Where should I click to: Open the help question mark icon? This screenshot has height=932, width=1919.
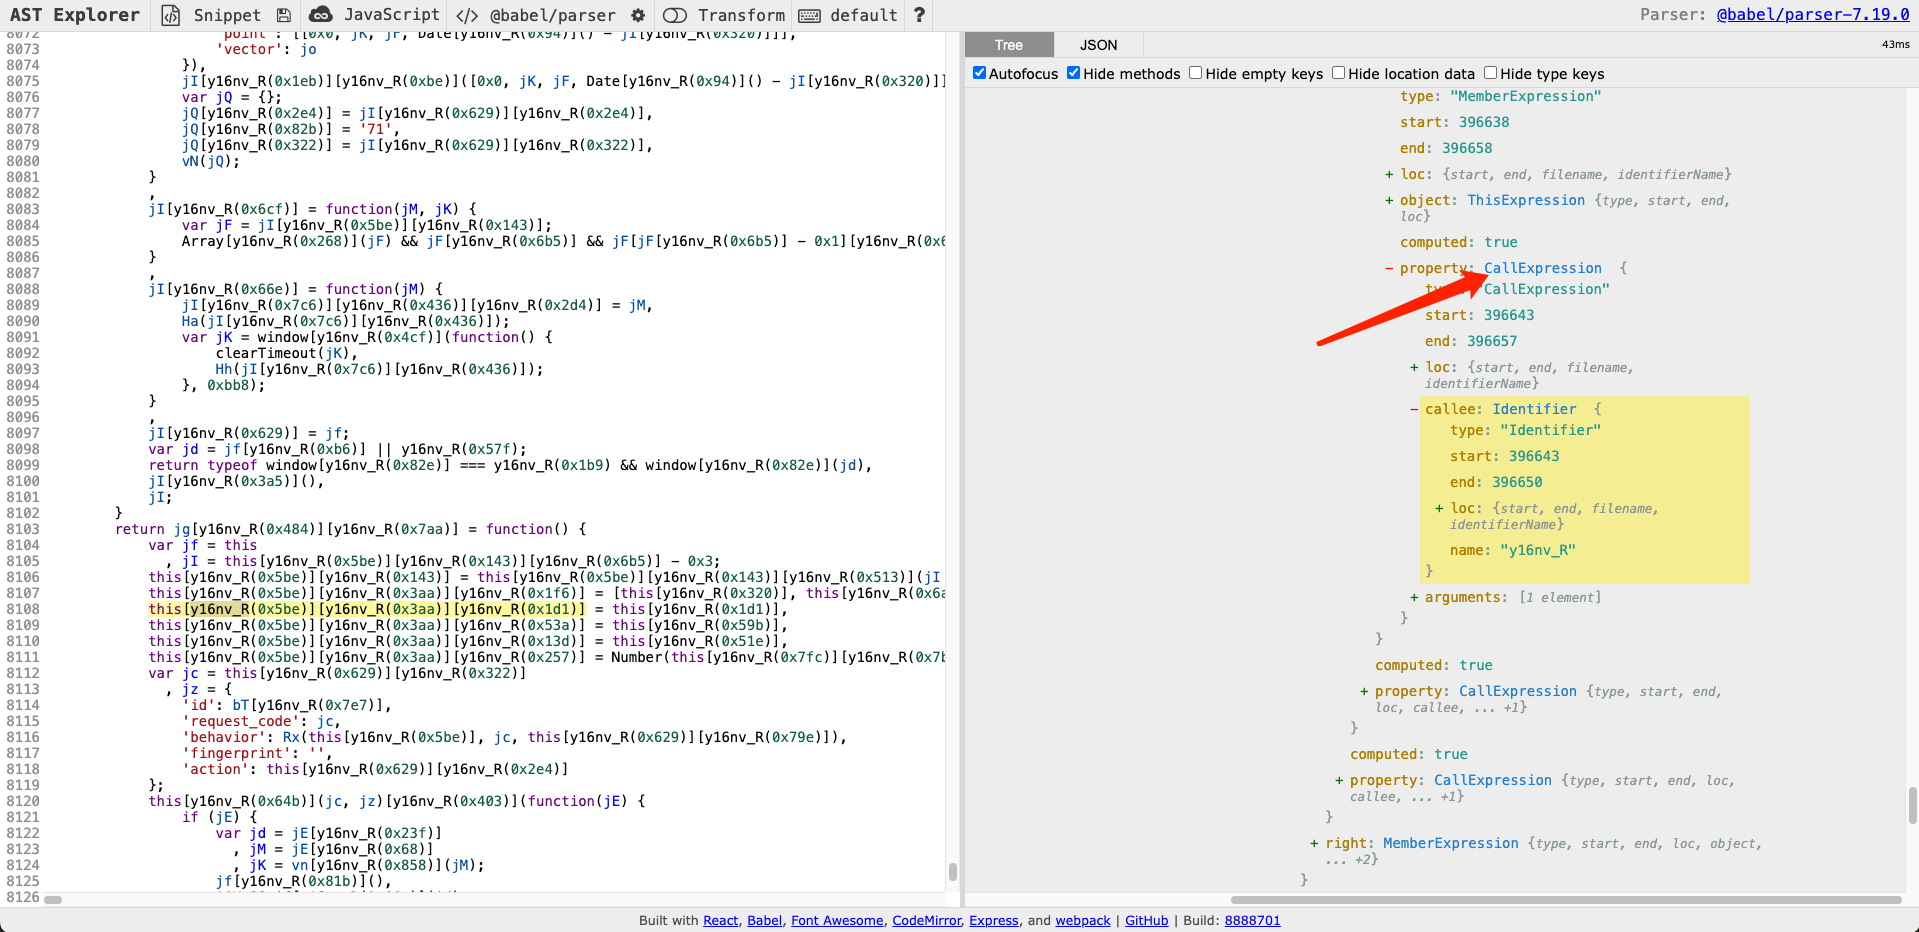(919, 15)
